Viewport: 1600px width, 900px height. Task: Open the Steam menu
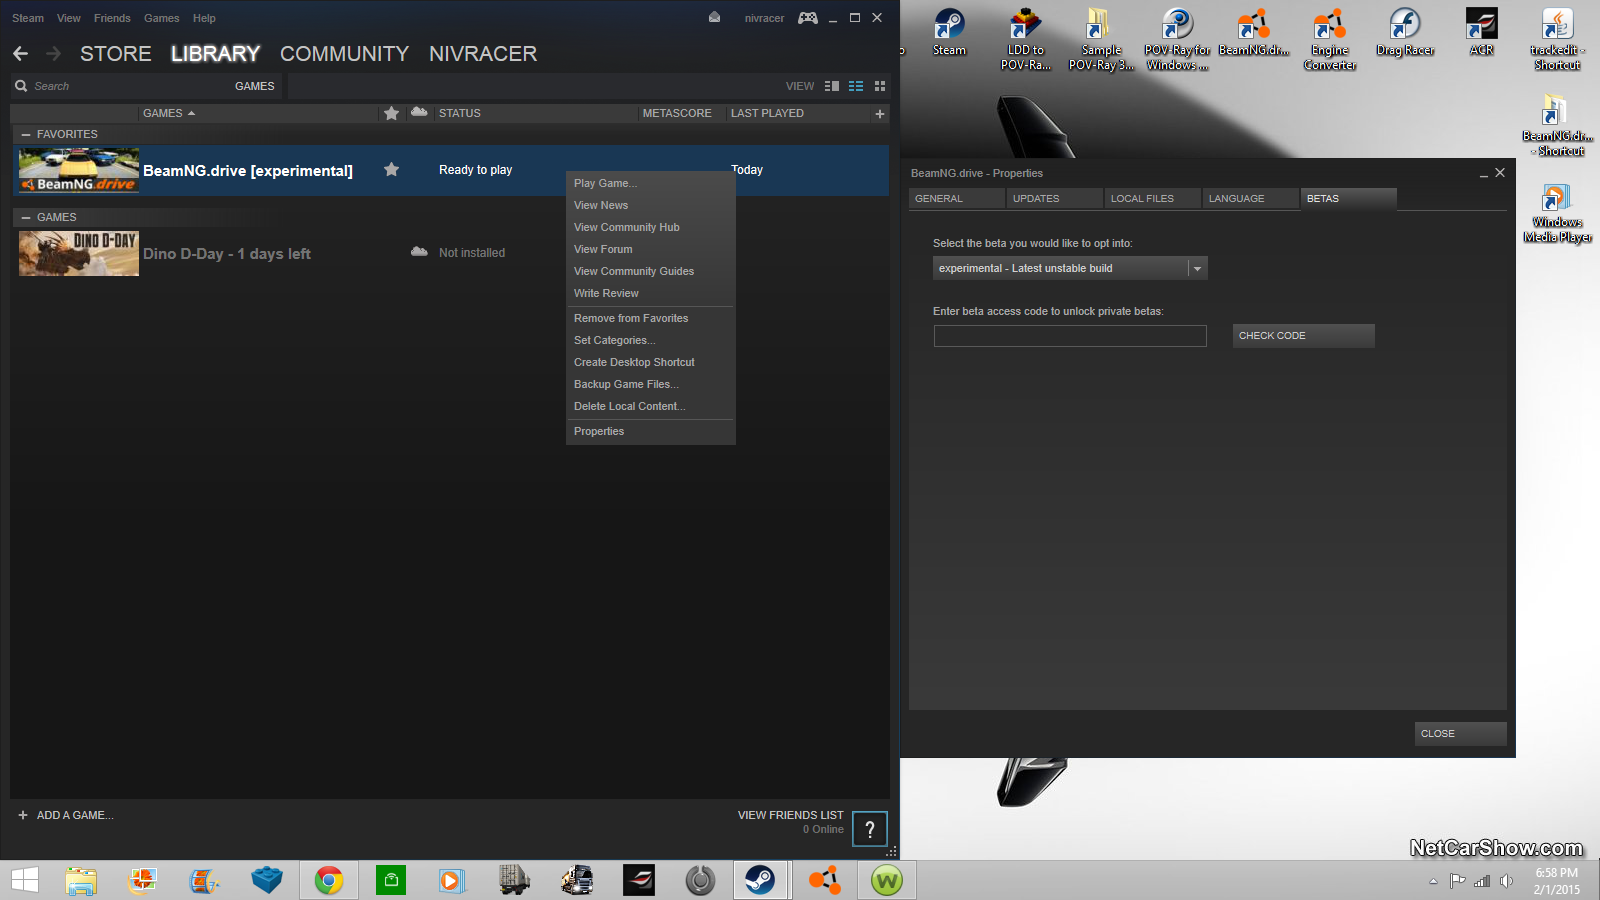coord(28,18)
